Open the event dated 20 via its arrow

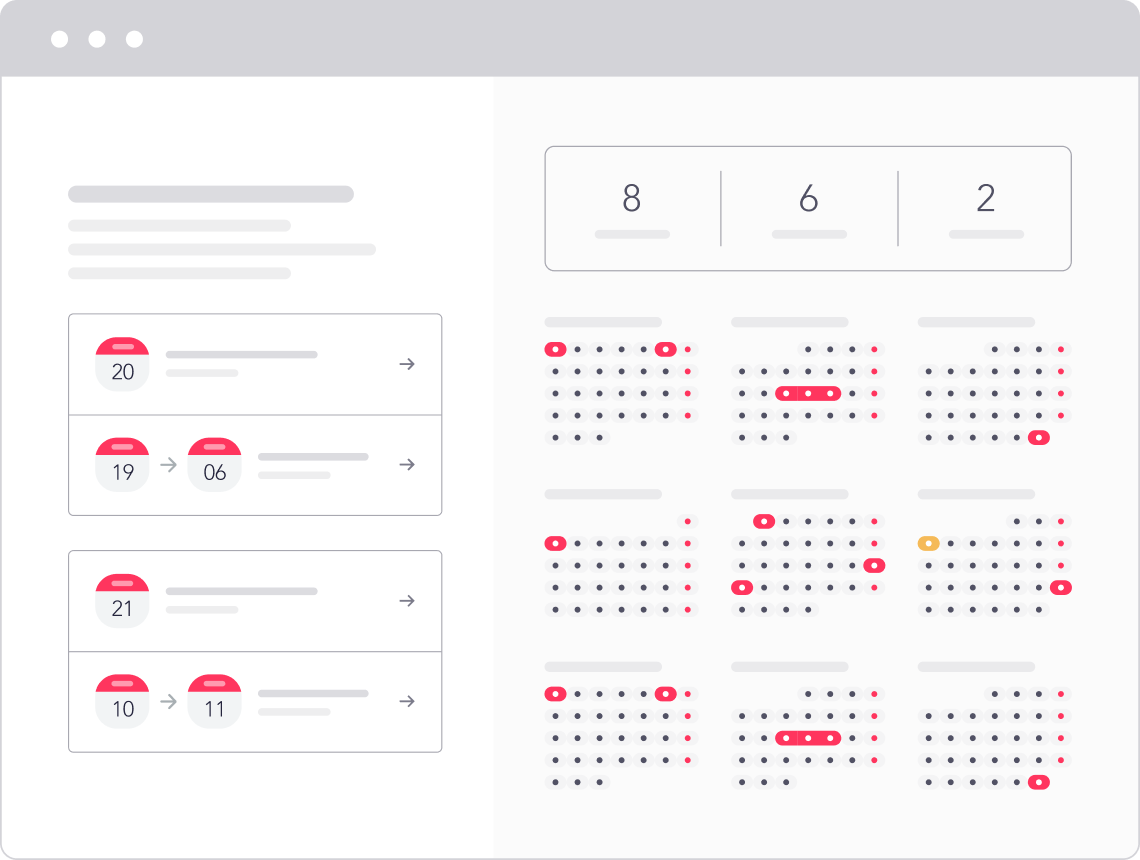(x=407, y=364)
